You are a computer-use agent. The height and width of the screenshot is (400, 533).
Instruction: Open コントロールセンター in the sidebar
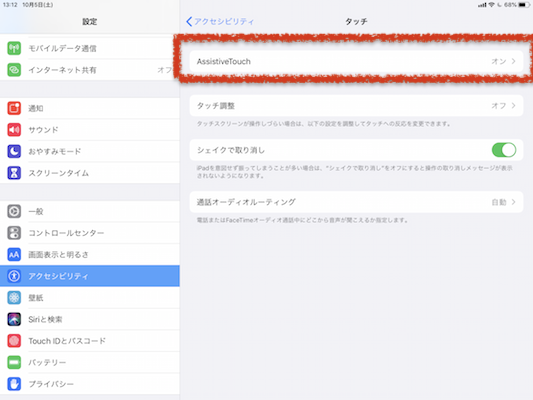[66, 233]
